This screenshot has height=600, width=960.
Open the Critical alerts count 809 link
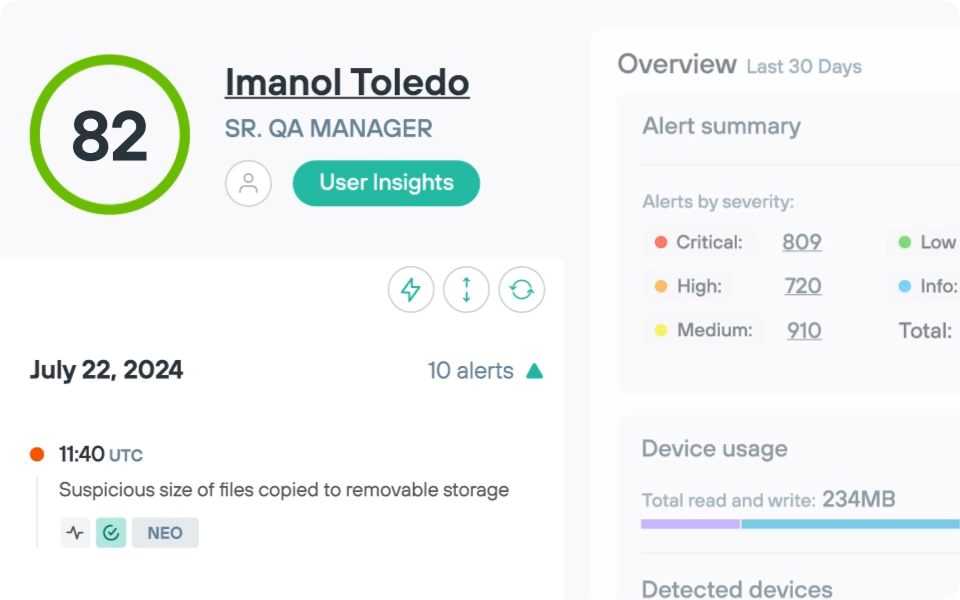coord(803,242)
